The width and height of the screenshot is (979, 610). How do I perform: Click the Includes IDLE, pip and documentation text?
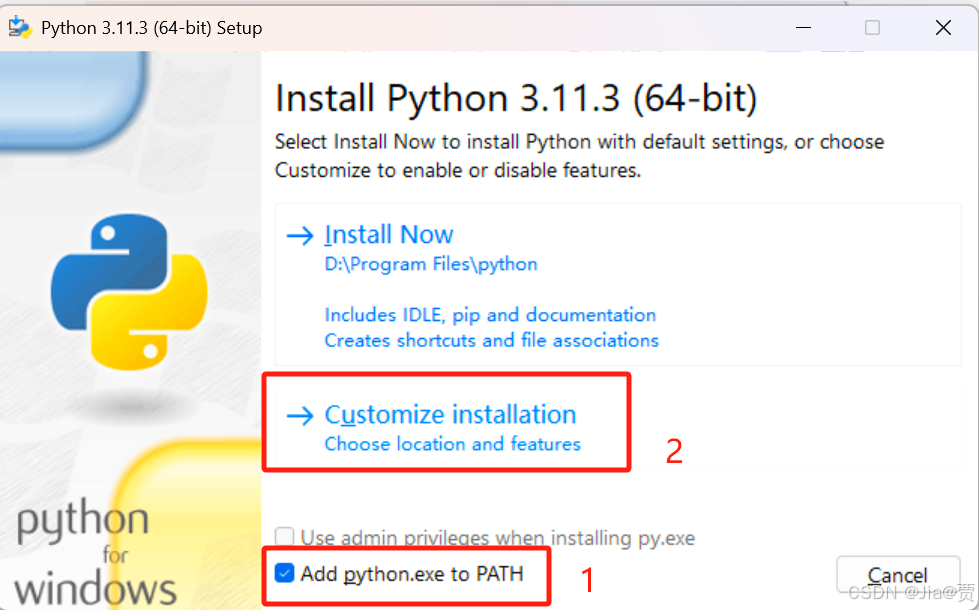[490, 315]
